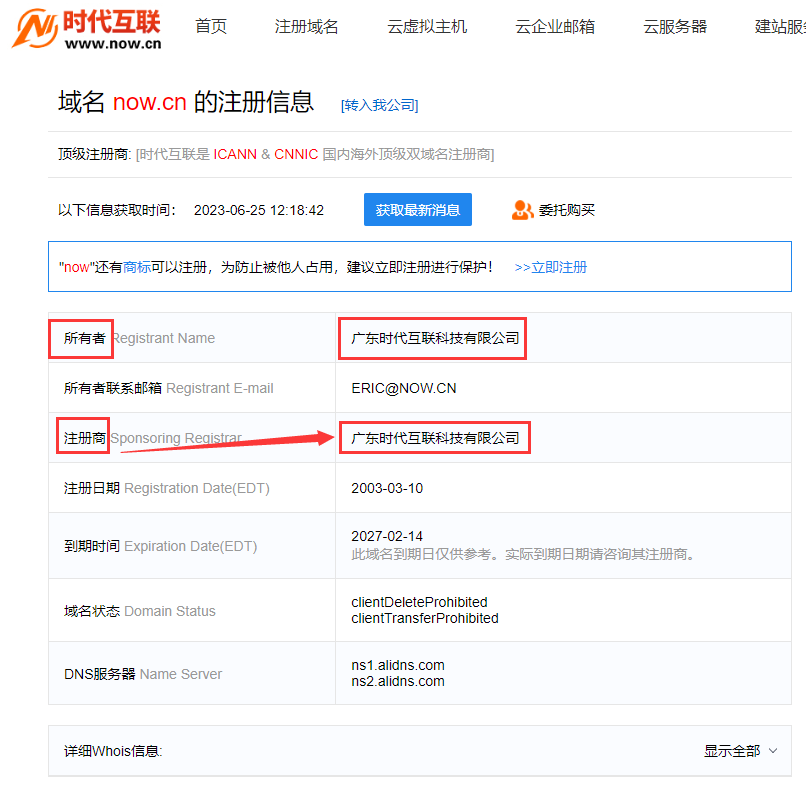Click the 所有者 Registrant Name label

(139, 338)
